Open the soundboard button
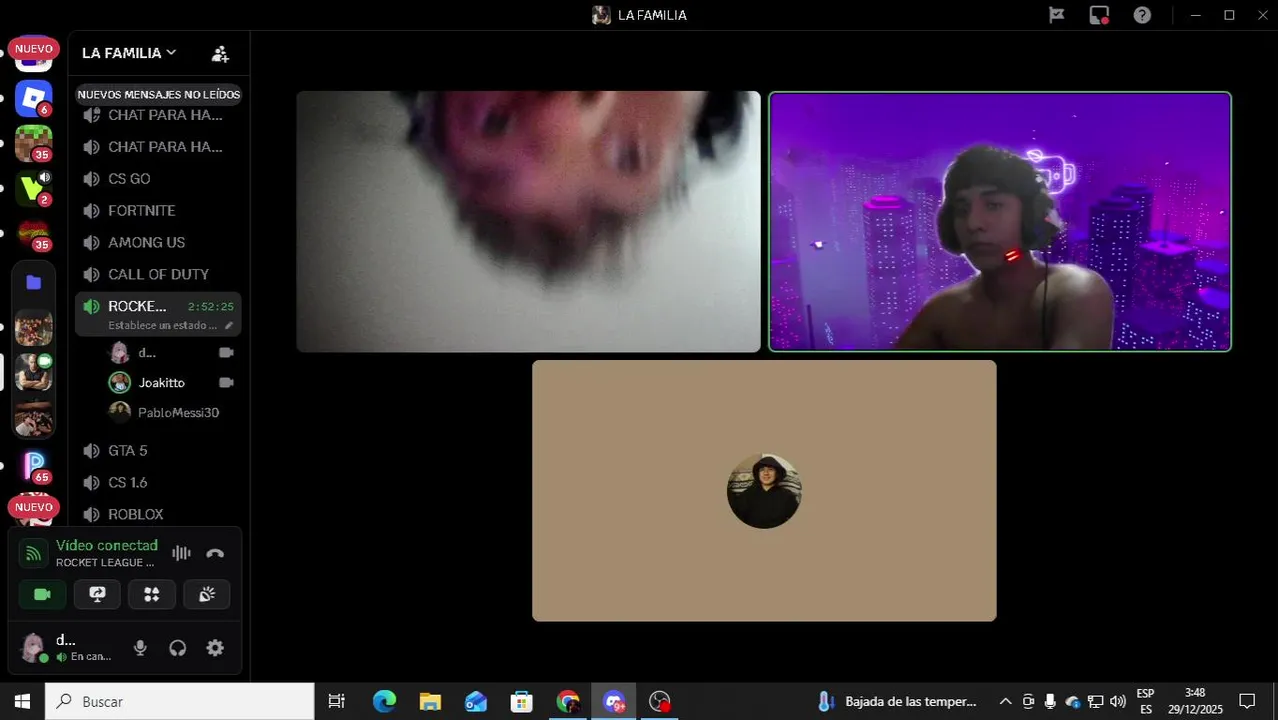The width and height of the screenshot is (1278, 720). point(207,594)
